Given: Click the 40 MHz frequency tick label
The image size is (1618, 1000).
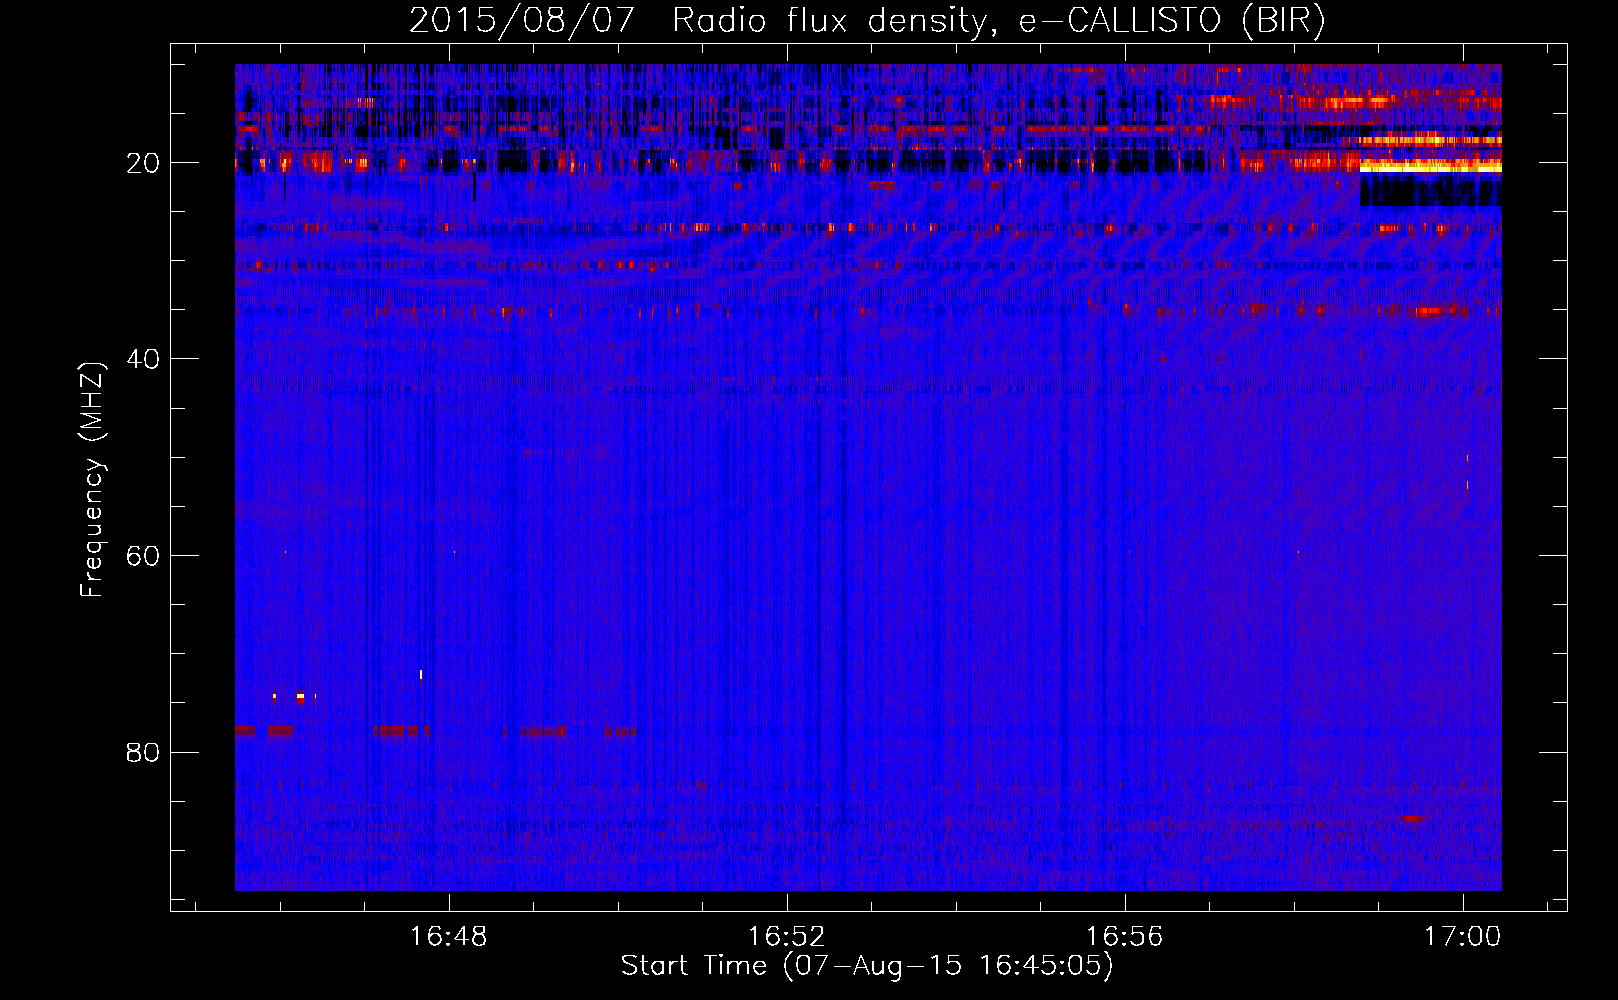Looking at the screenshot, I should [144, 359].
